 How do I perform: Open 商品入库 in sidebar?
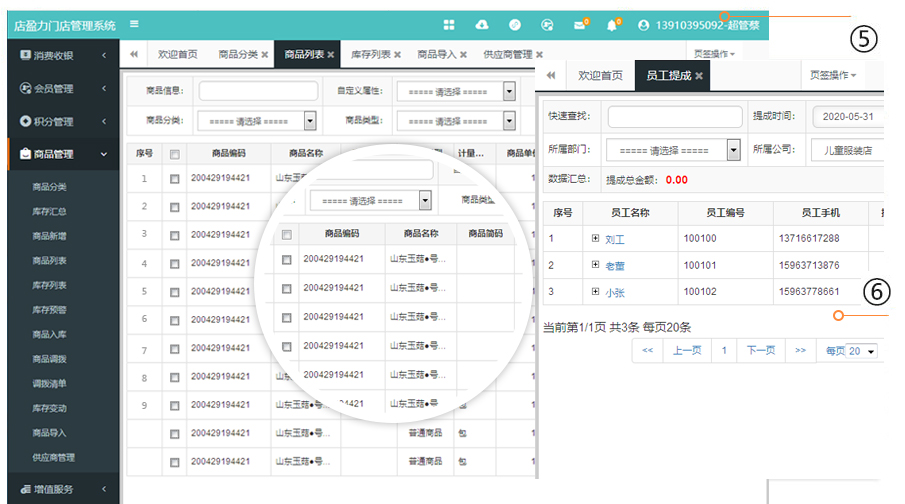click(49, 334)
